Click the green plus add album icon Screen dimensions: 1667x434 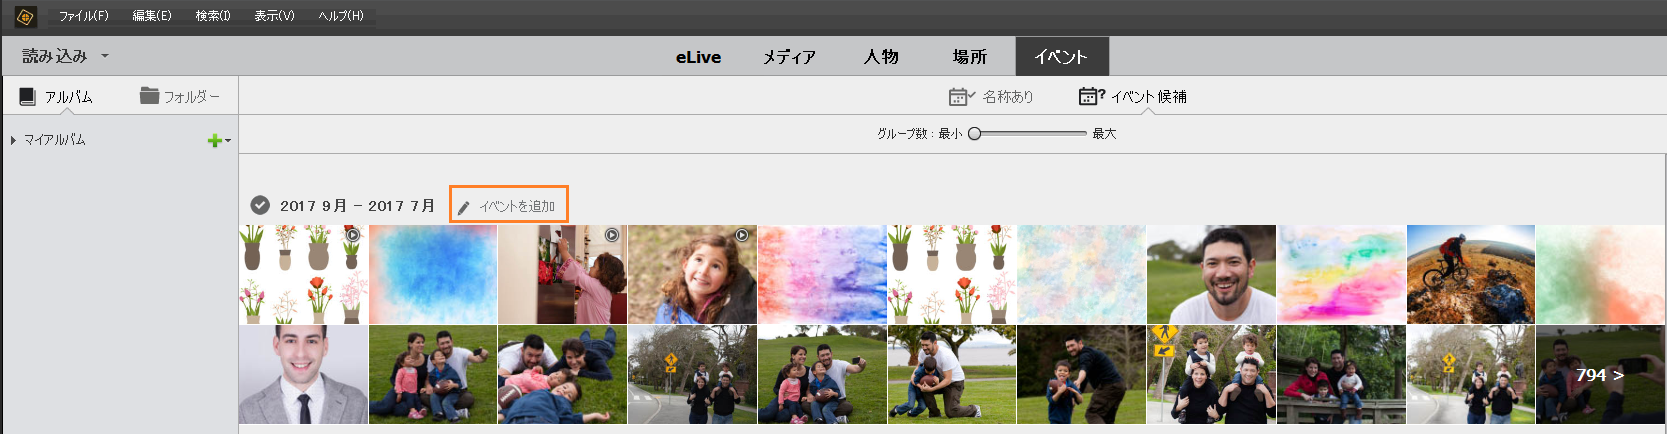point(213,141)
